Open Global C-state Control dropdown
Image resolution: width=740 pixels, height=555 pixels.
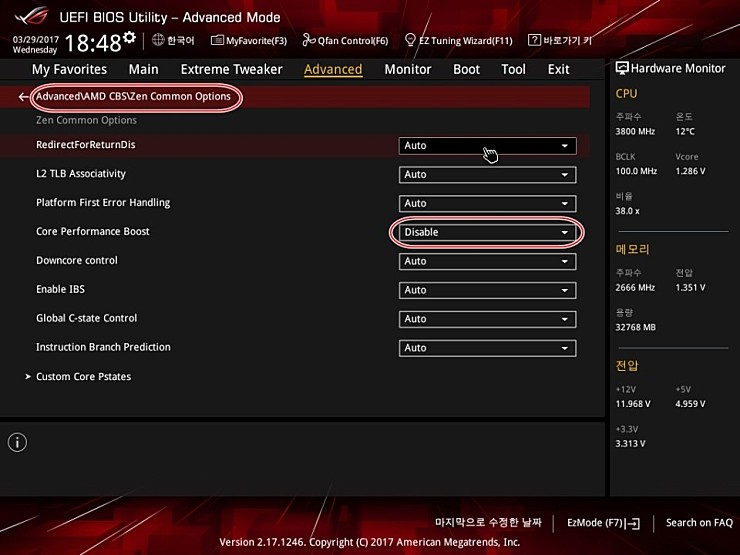pos(488,319)
